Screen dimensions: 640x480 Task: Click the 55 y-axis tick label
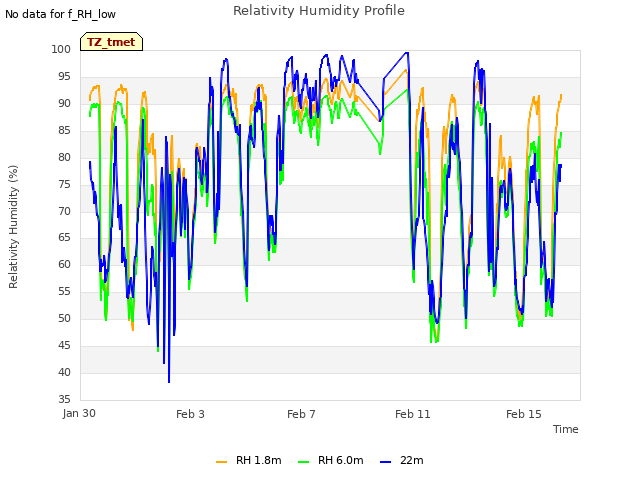[64, 291]
